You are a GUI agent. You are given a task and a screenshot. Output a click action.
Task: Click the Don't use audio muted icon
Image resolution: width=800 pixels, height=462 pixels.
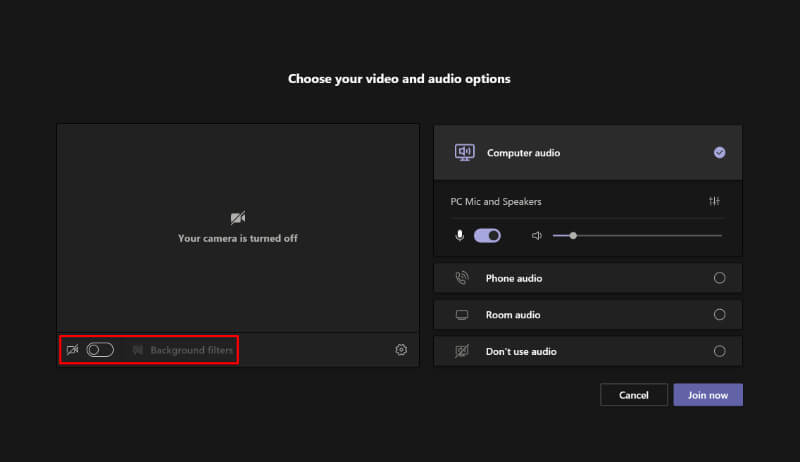click(462, 351)
